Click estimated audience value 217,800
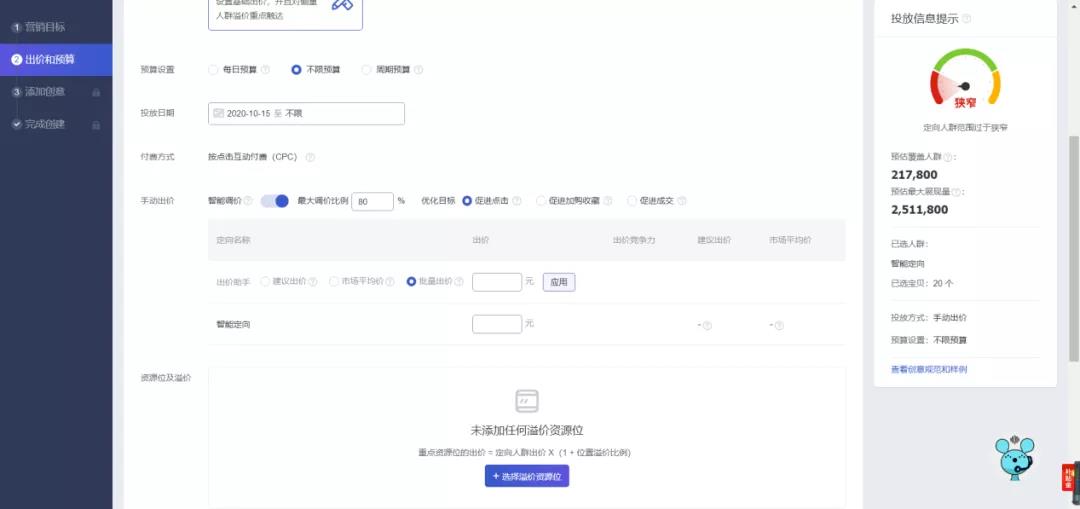 point(914,175)
